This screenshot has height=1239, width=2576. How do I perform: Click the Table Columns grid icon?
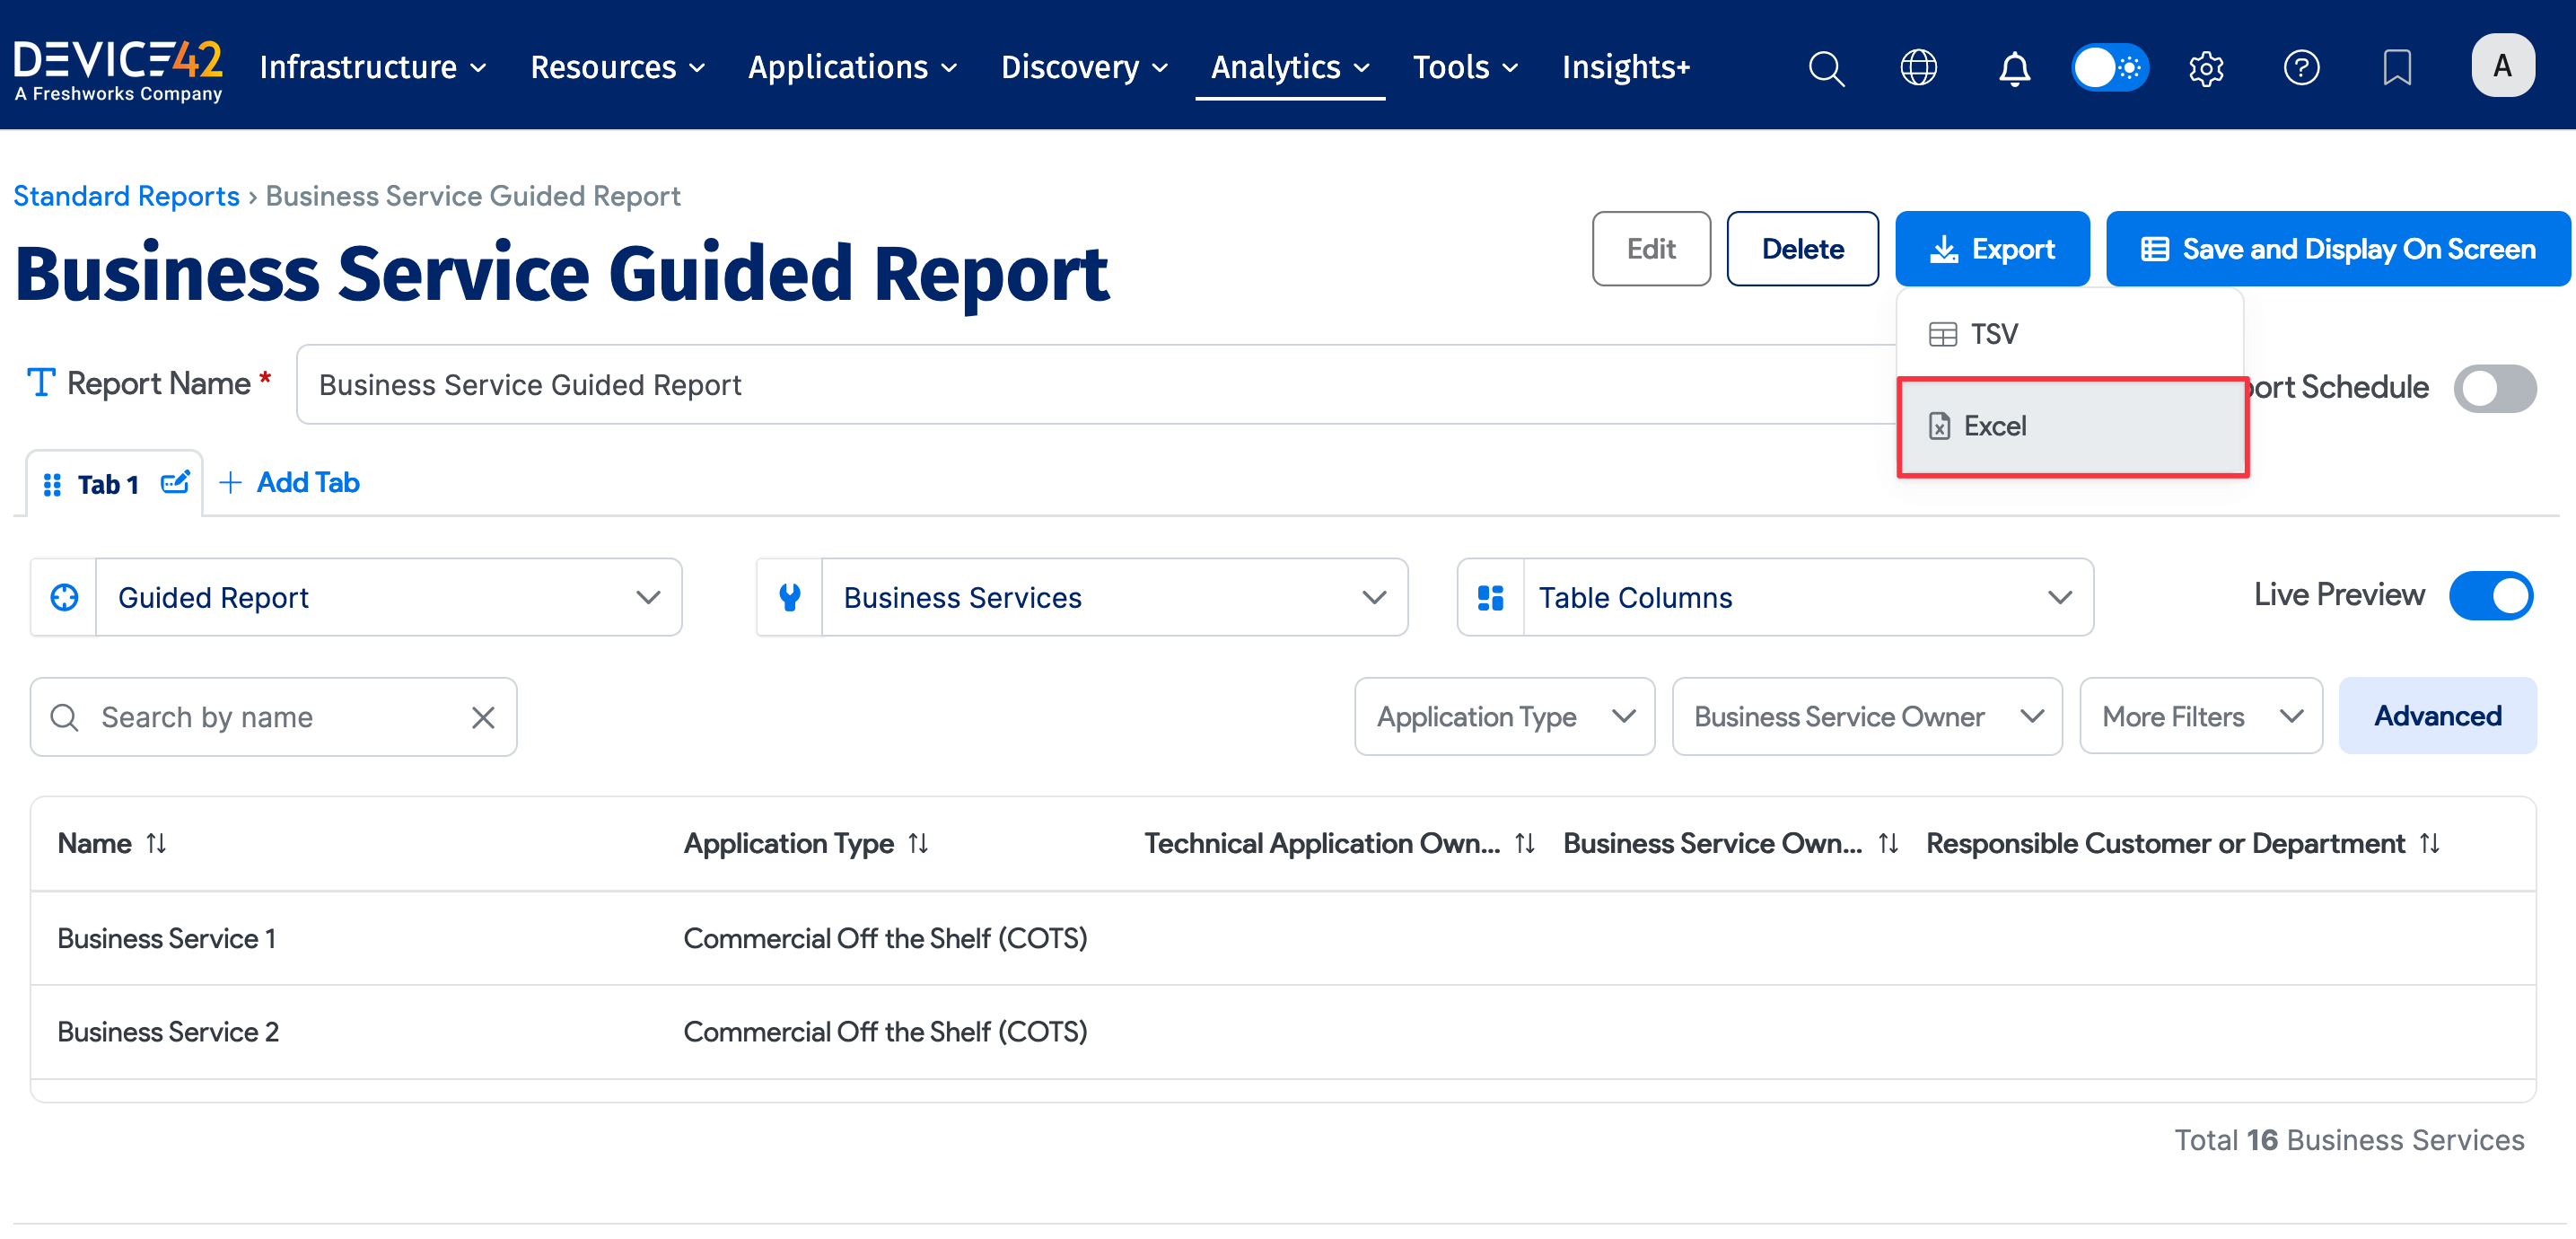[1490, 597]
